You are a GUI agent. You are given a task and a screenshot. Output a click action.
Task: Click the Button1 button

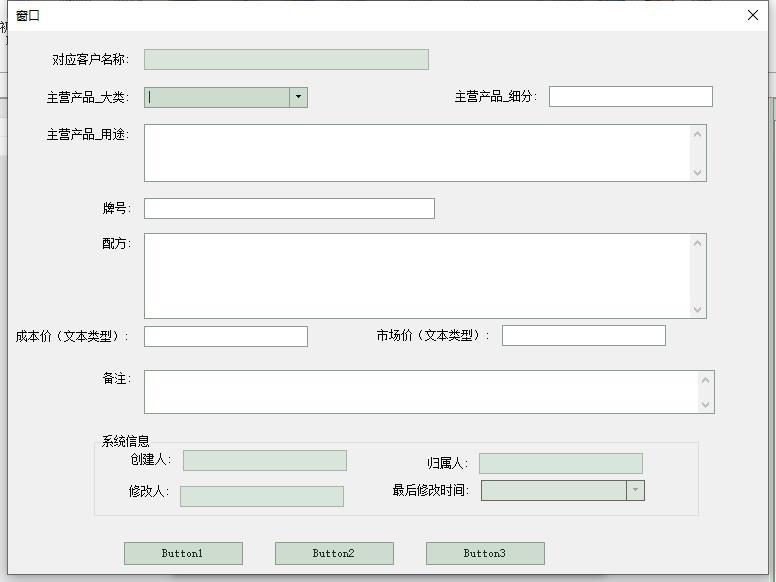click(x=183, y=553)
